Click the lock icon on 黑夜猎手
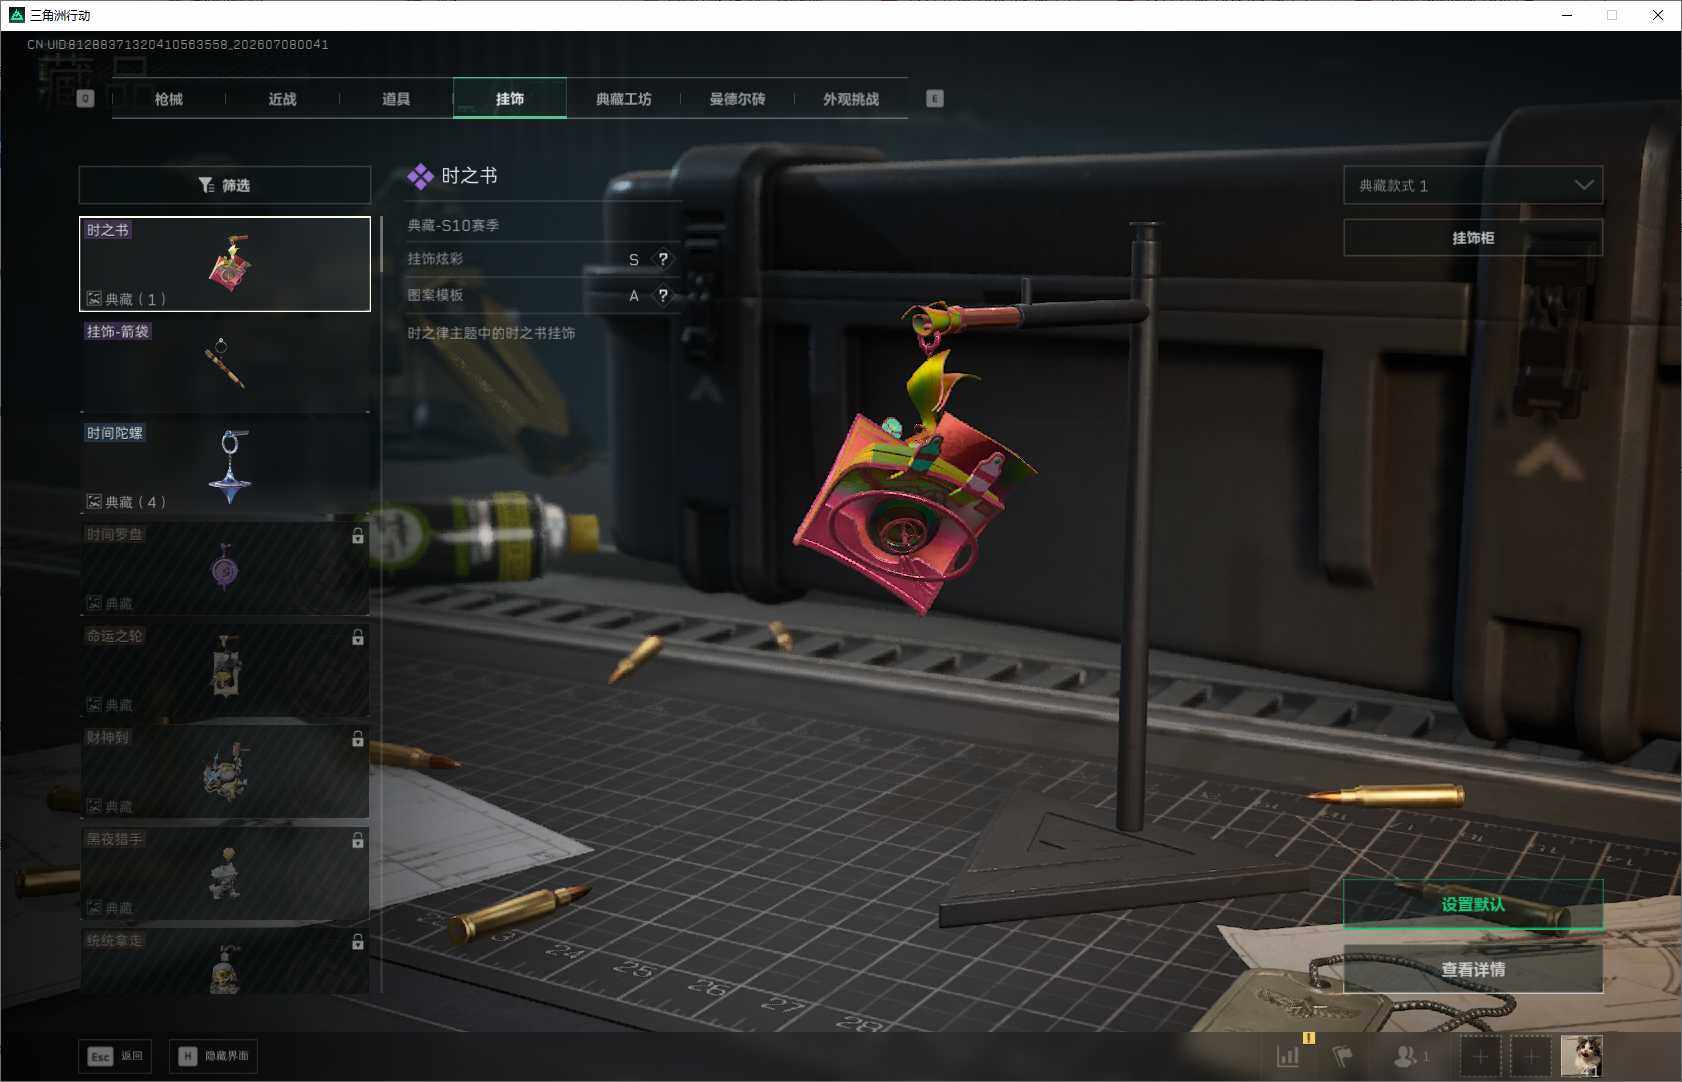The image size is (1682, 1082). coord(358,841)
